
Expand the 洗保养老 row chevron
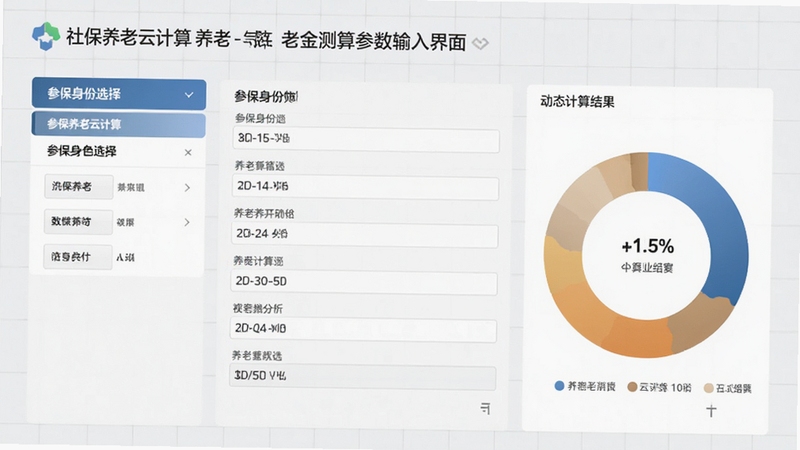(187, 188)
